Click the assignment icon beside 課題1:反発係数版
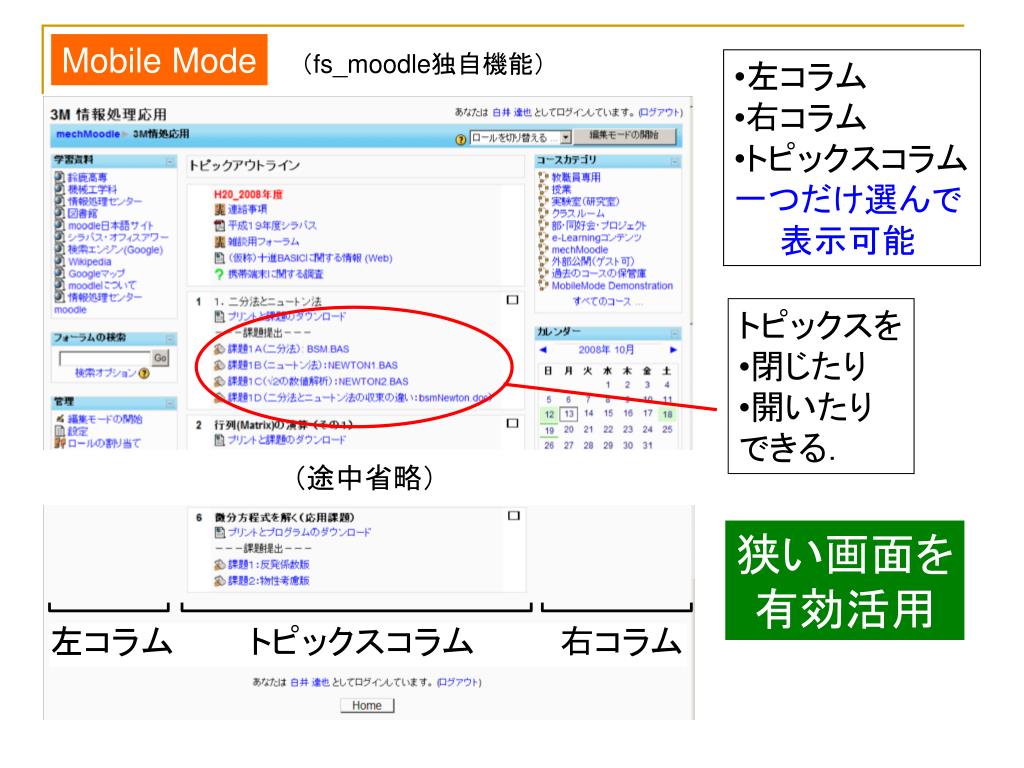Viewport: 1024px width, 768px height. coord(219,564)
